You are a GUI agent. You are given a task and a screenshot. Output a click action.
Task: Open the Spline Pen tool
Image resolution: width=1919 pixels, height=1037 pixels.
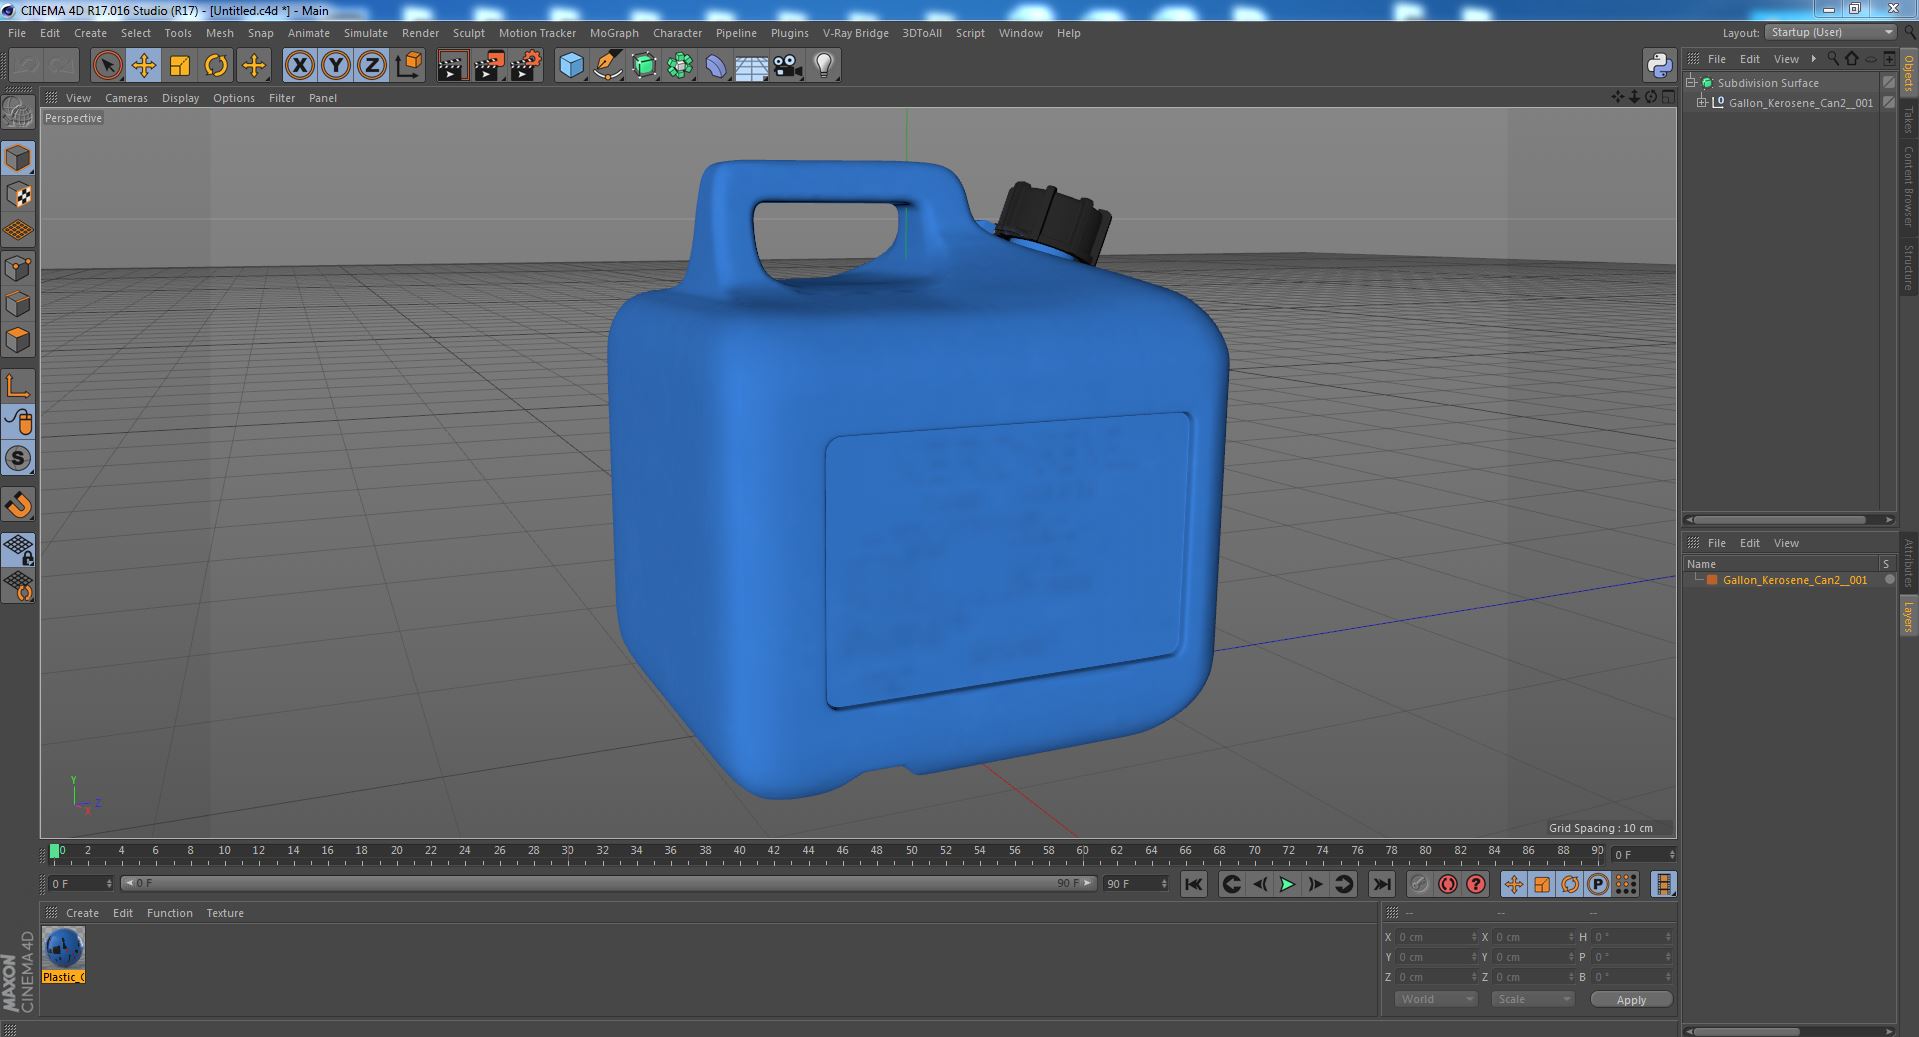pyautogui.click(x=607, y=66)
